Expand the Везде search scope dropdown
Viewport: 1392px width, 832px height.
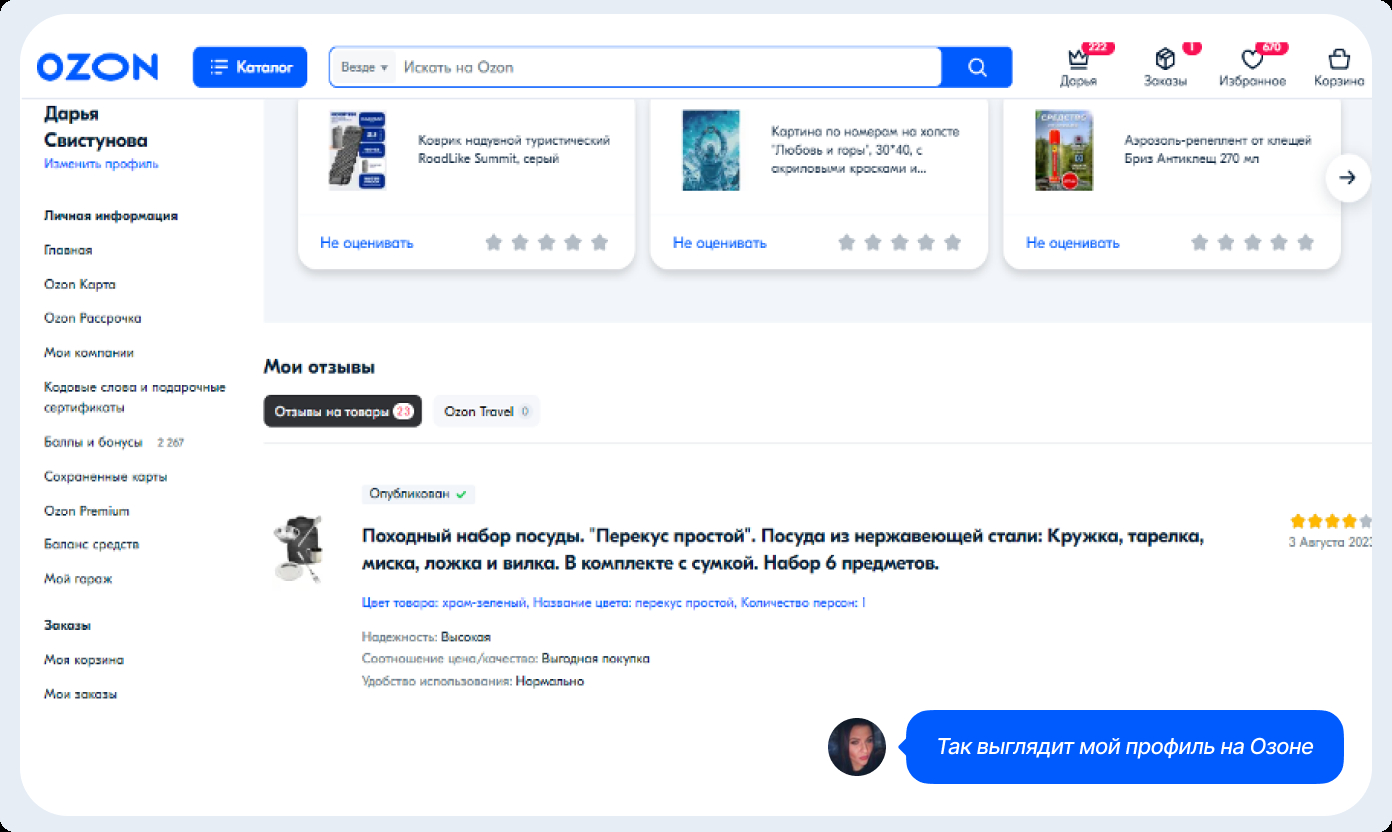click(364, 67)
